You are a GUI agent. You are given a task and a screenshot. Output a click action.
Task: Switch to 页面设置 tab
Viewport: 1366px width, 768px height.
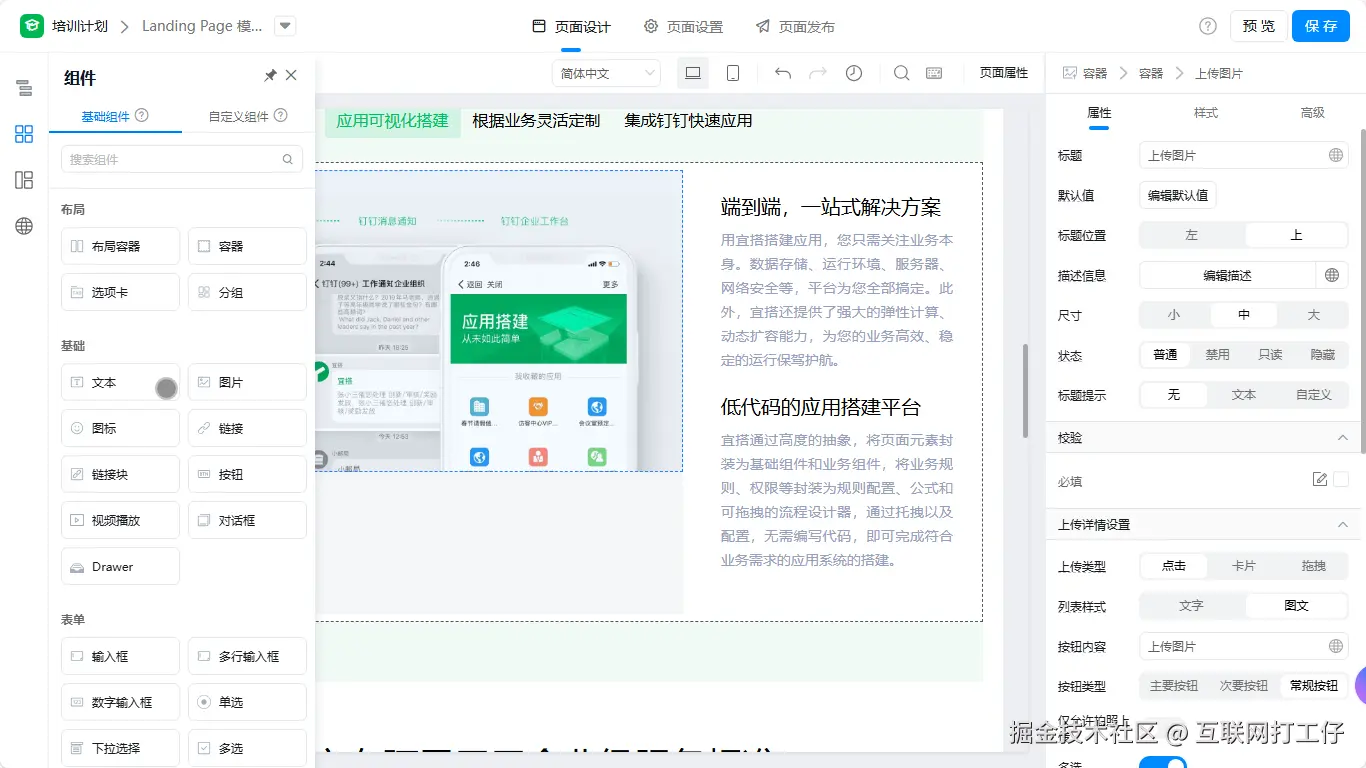pos(683,27)
